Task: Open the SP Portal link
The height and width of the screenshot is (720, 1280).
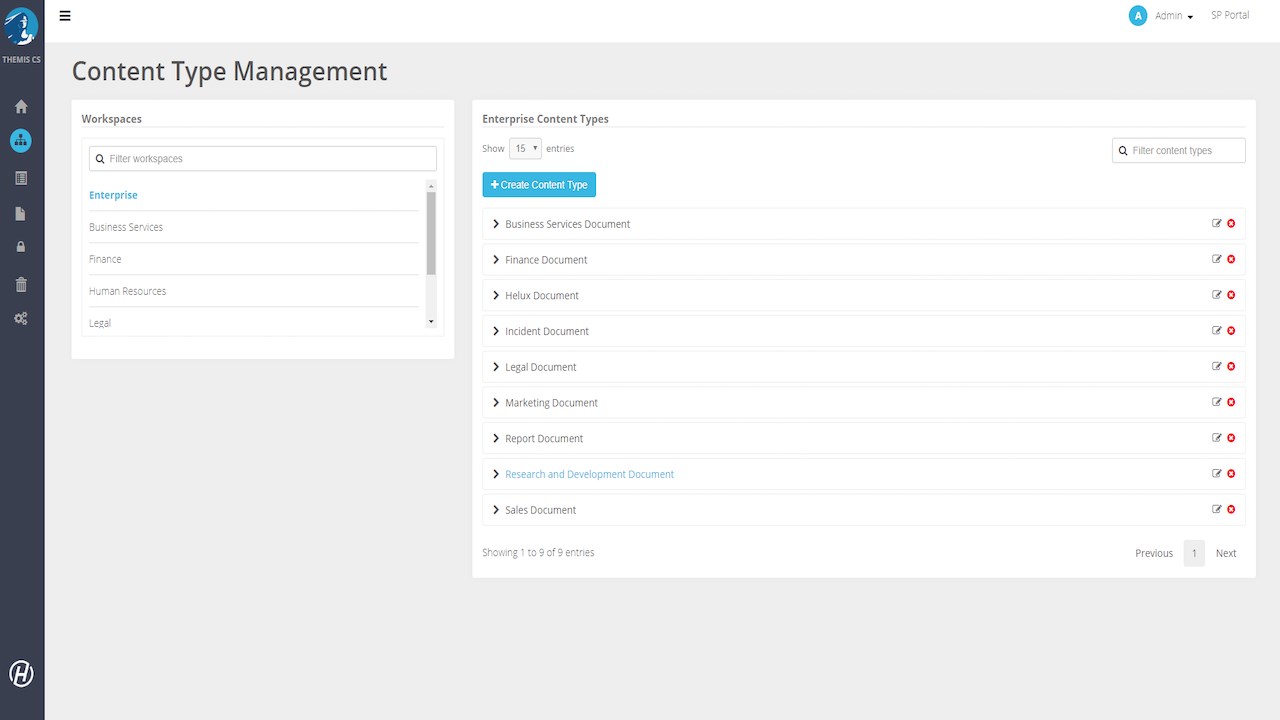Action: point(1230,15)
